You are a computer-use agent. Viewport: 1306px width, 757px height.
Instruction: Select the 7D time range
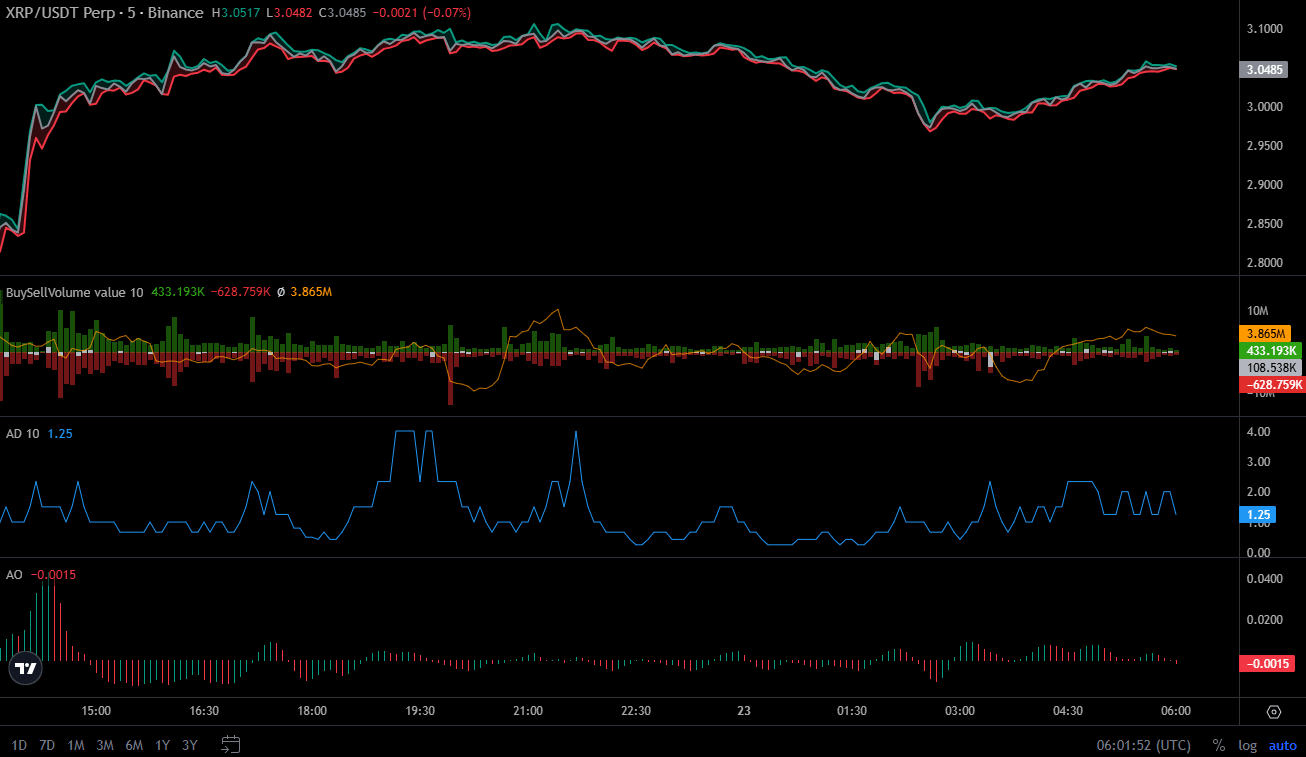pyautogui.click(x=47, y=745)
